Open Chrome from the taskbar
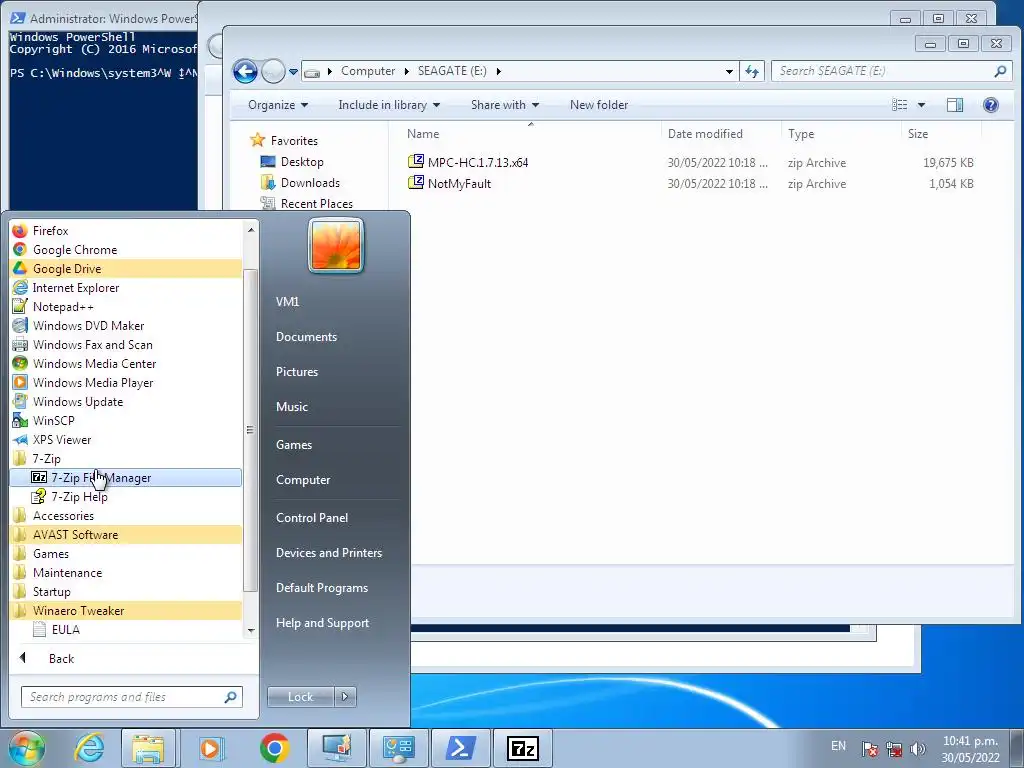 coord(274,748)
